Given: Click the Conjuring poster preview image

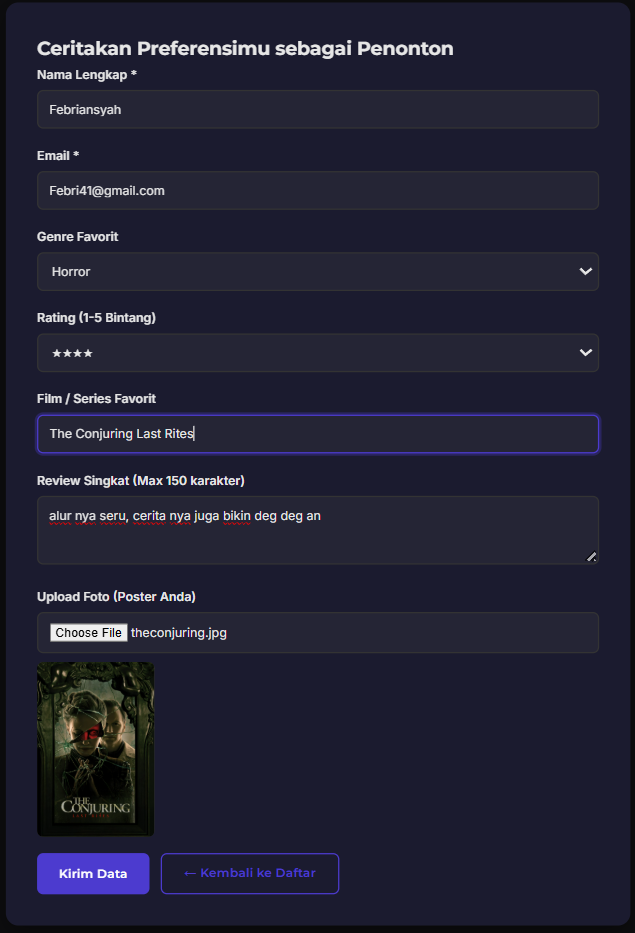Looking at the screenshot, I should point(96,748).
